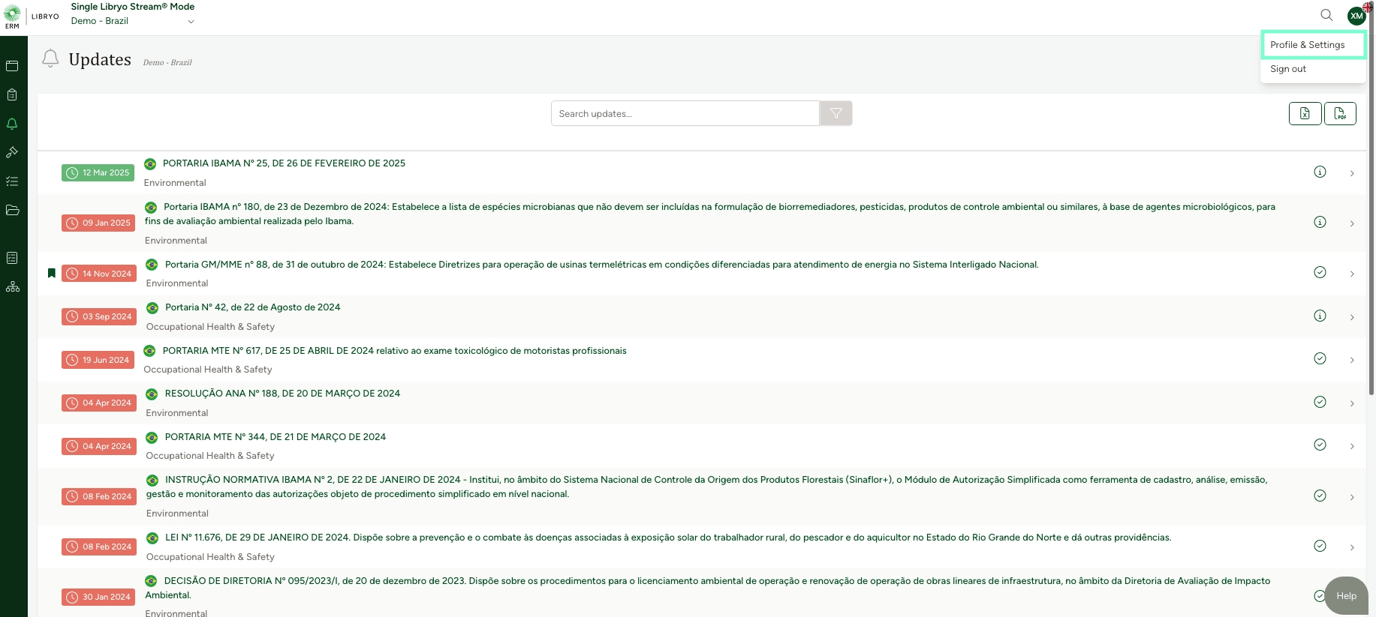Export updates to Excel
Viewport: 1376px width, 617px height.
1305,113
